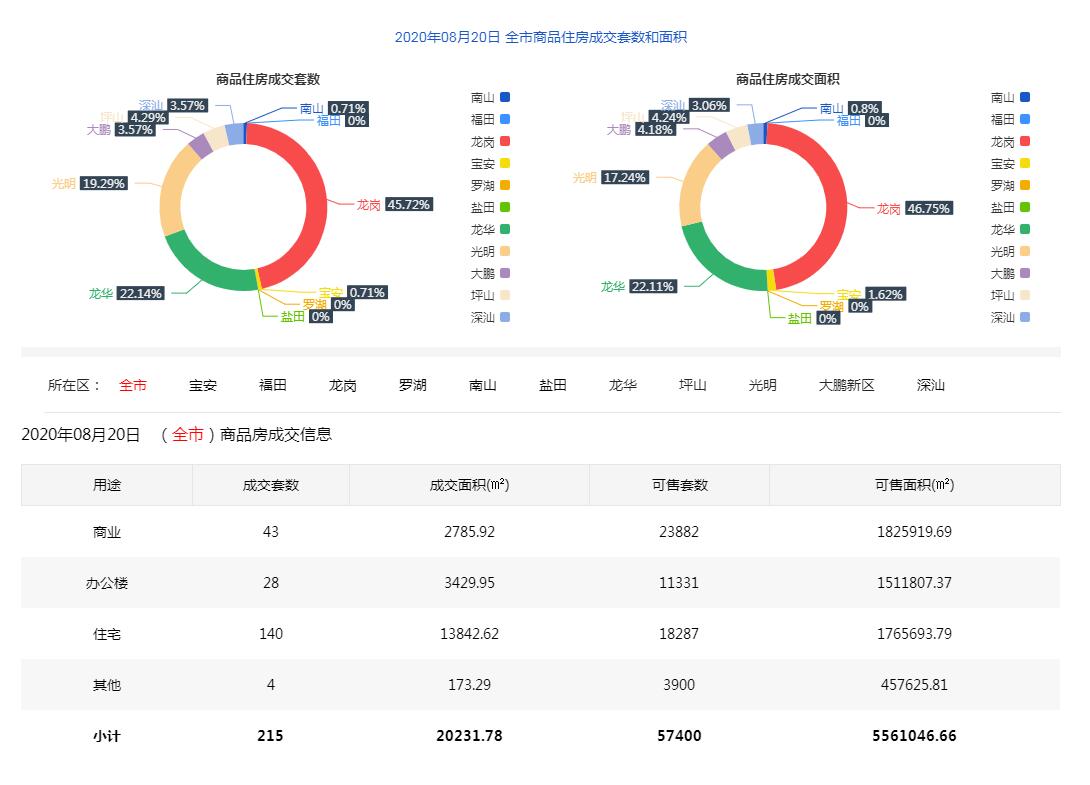
Task: Select the 全市 district filter
Action: coord(133,385)
